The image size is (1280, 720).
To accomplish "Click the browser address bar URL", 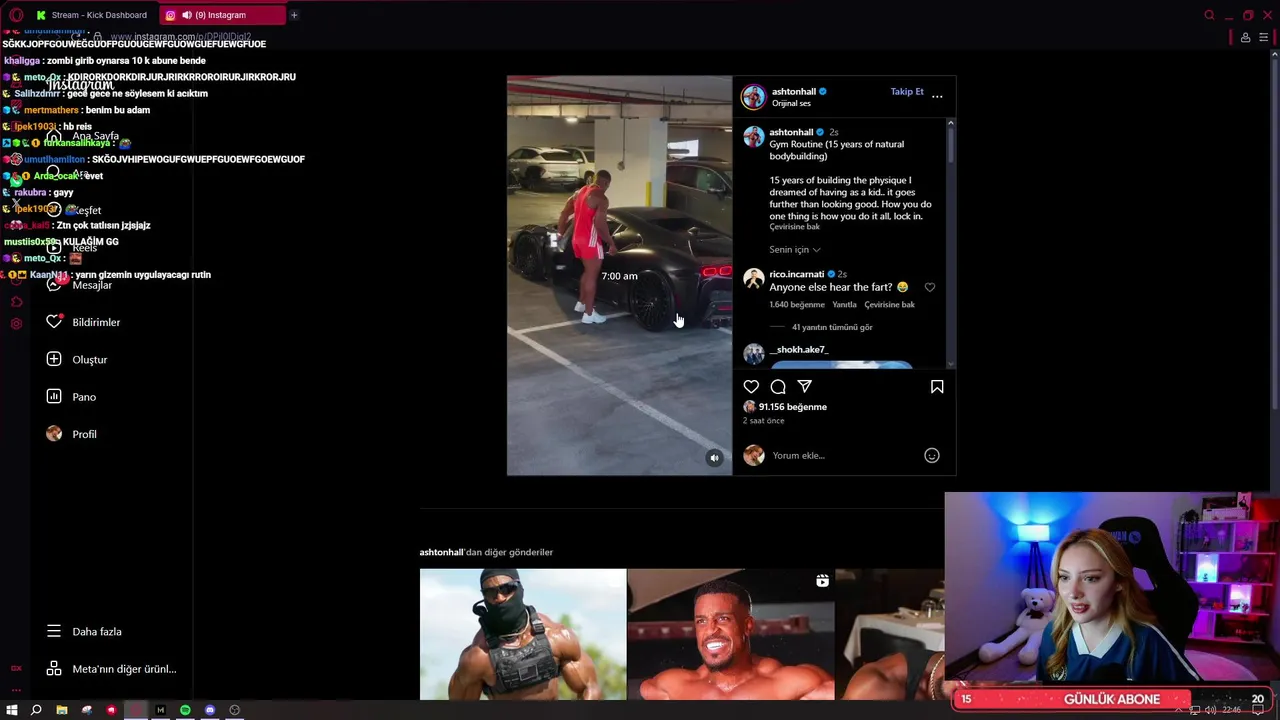I will 180,38.
